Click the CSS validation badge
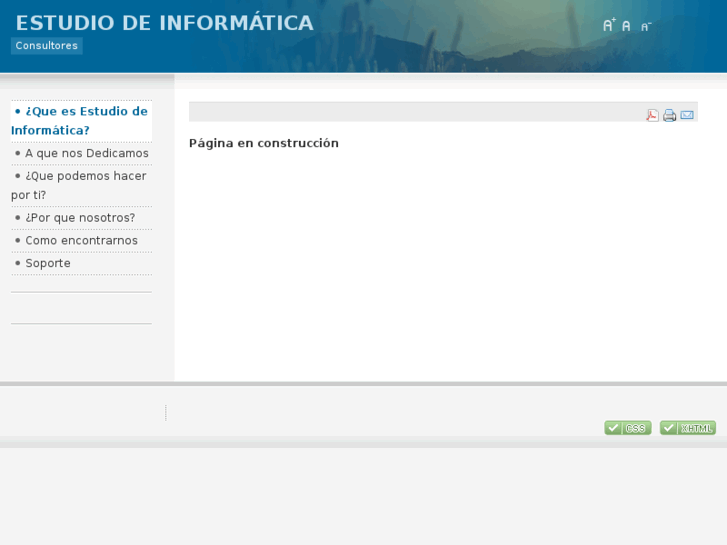 pos(628,428)
